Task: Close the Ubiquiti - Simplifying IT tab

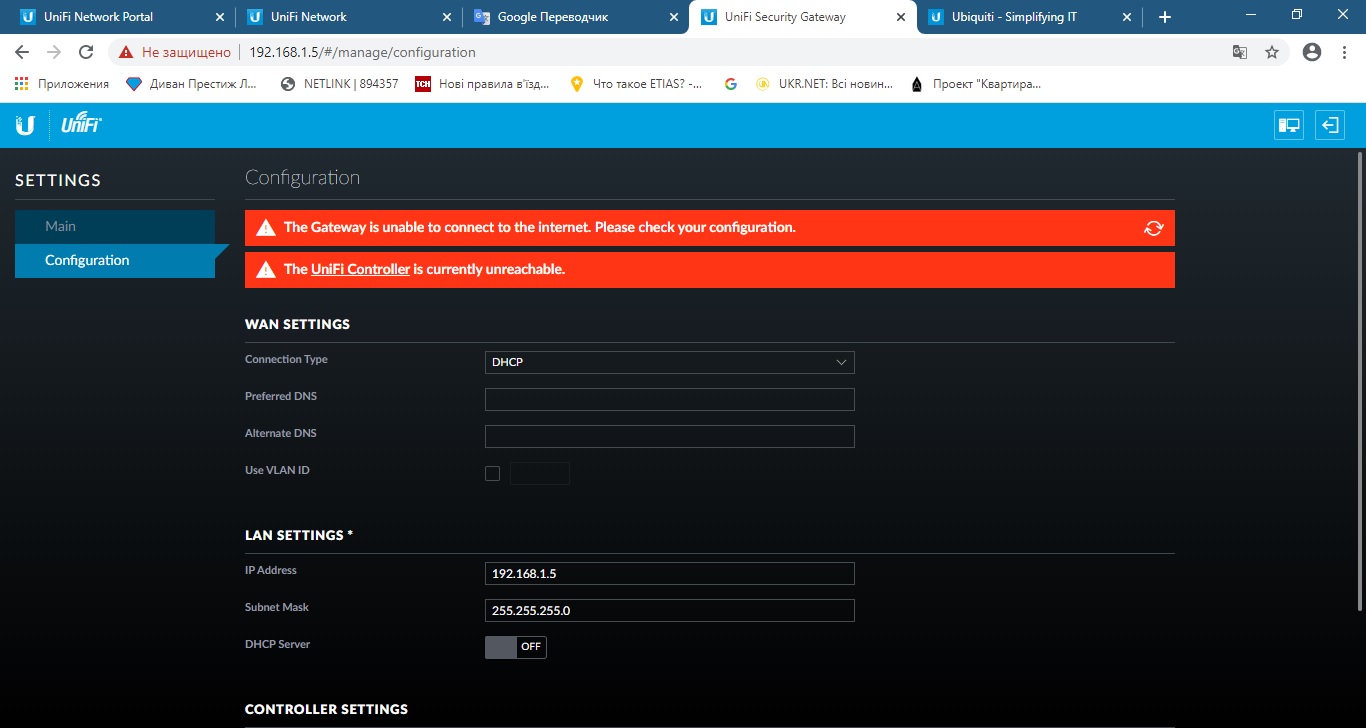Action: click(x=1128, y=17)
